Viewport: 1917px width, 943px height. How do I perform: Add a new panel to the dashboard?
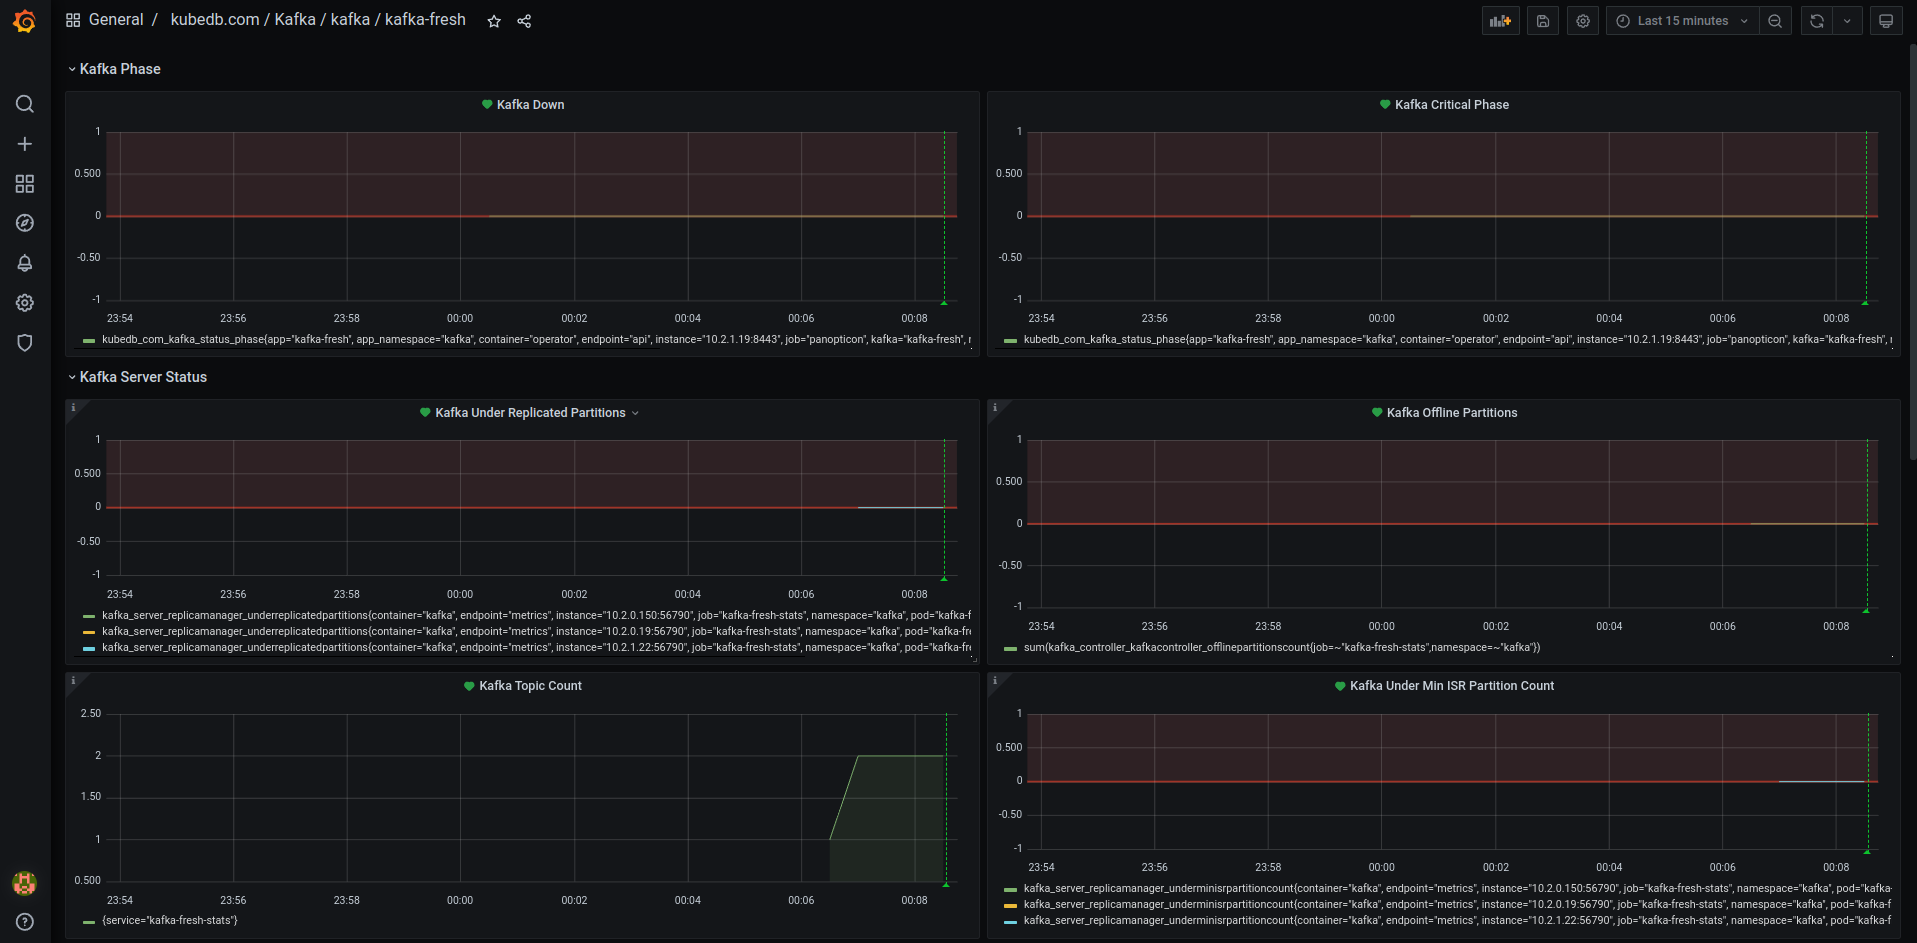coord(1500,20)
